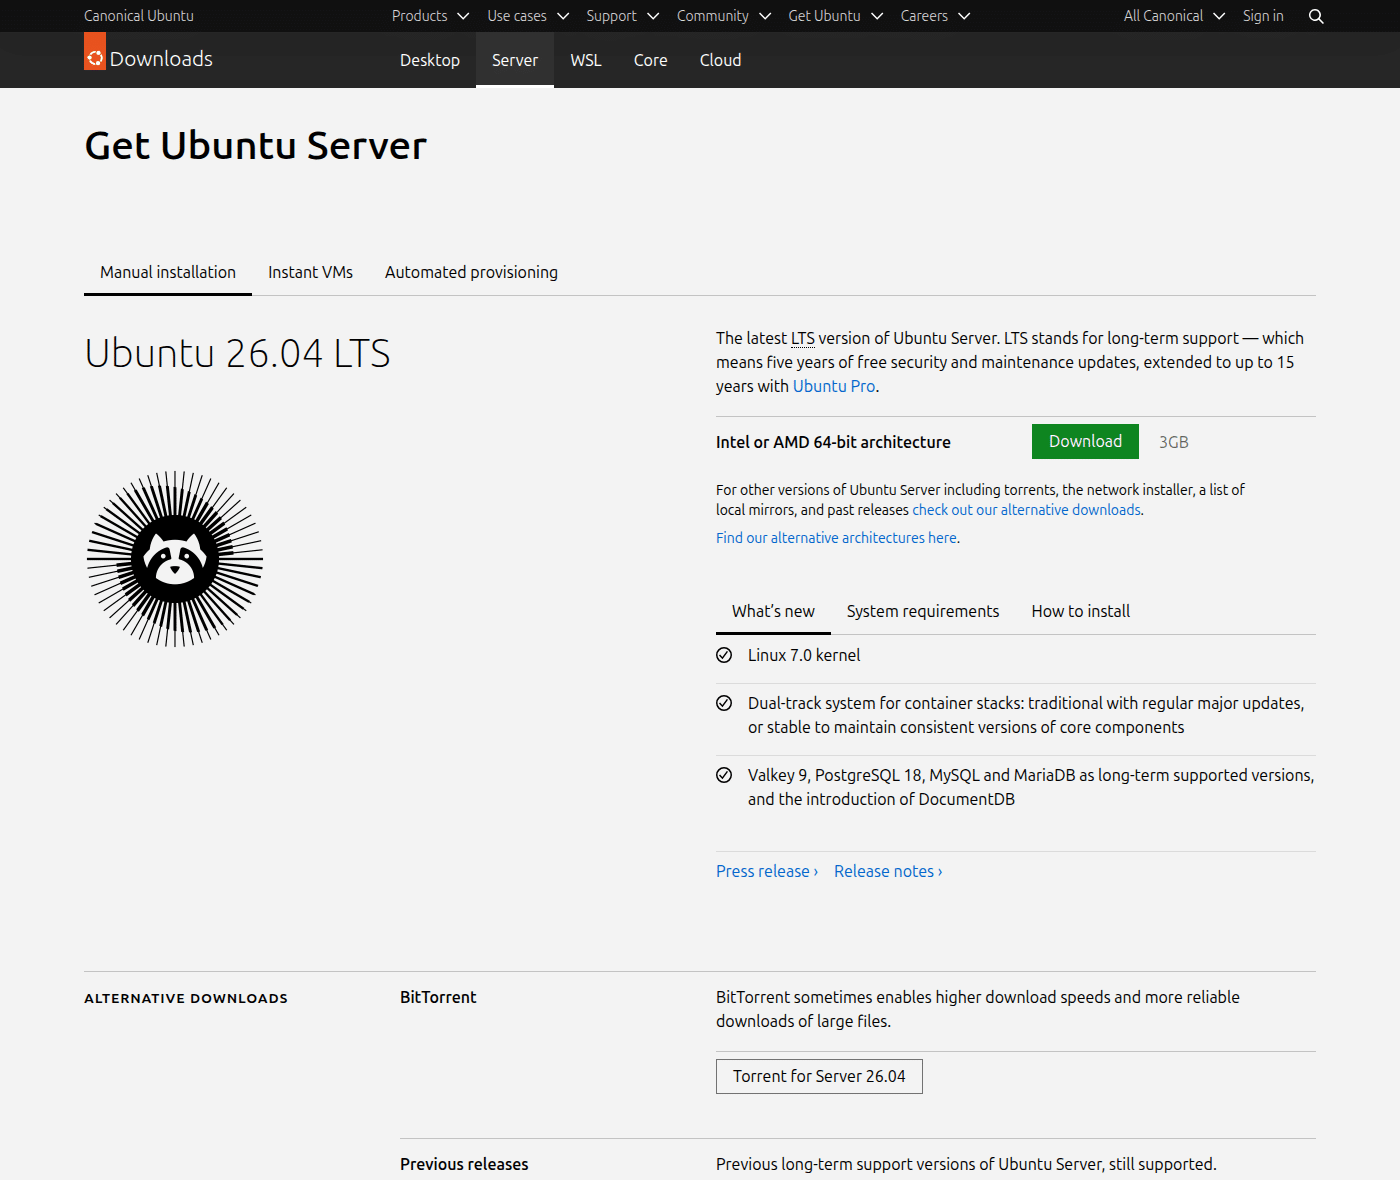Image resolution: width=1400 pixels, height=1180 pixels.
Task: Open the Automated provisioning tab
Action: [x=471, y=272]
